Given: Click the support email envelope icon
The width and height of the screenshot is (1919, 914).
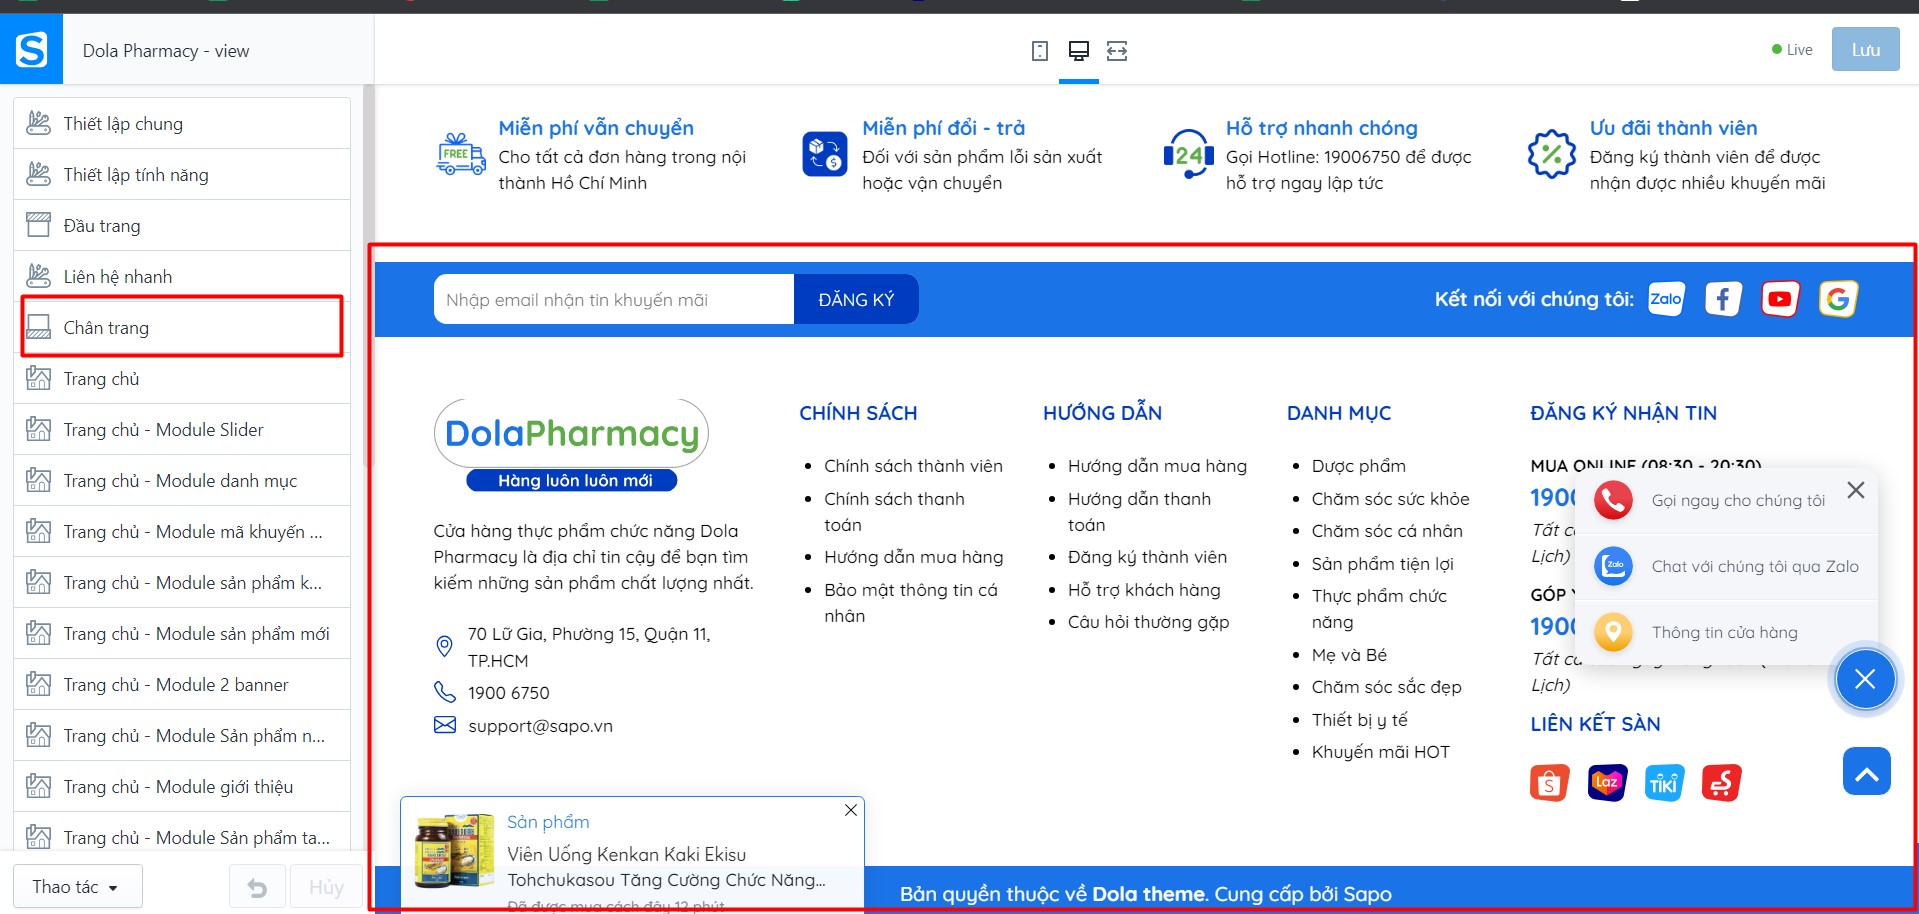Looking at the screenshot, I should pyautogui.click(x=445, y=725).
